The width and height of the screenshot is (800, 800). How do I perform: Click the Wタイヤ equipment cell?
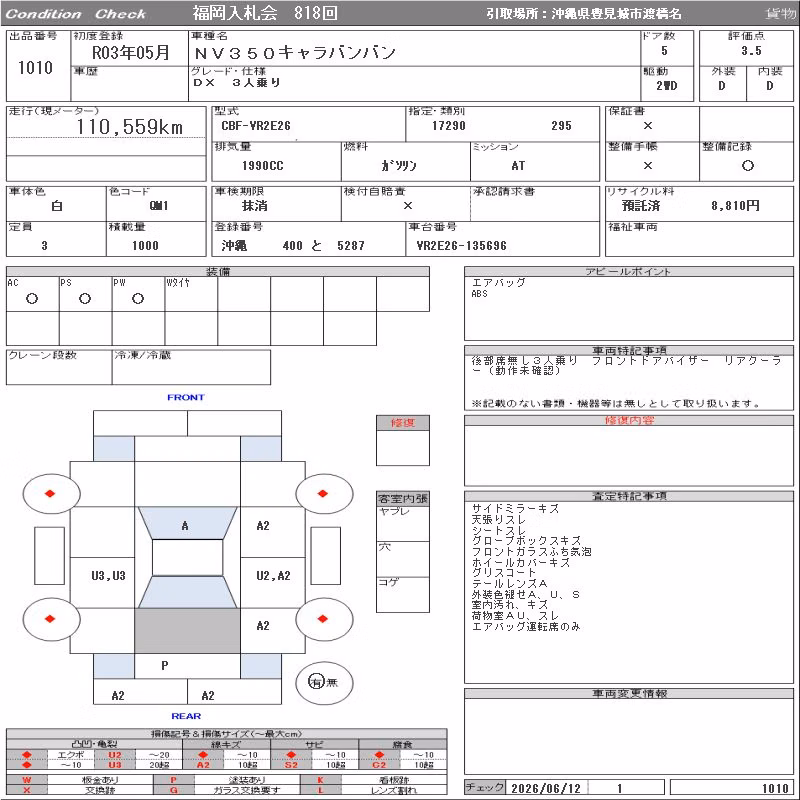[x=191, y=294]
